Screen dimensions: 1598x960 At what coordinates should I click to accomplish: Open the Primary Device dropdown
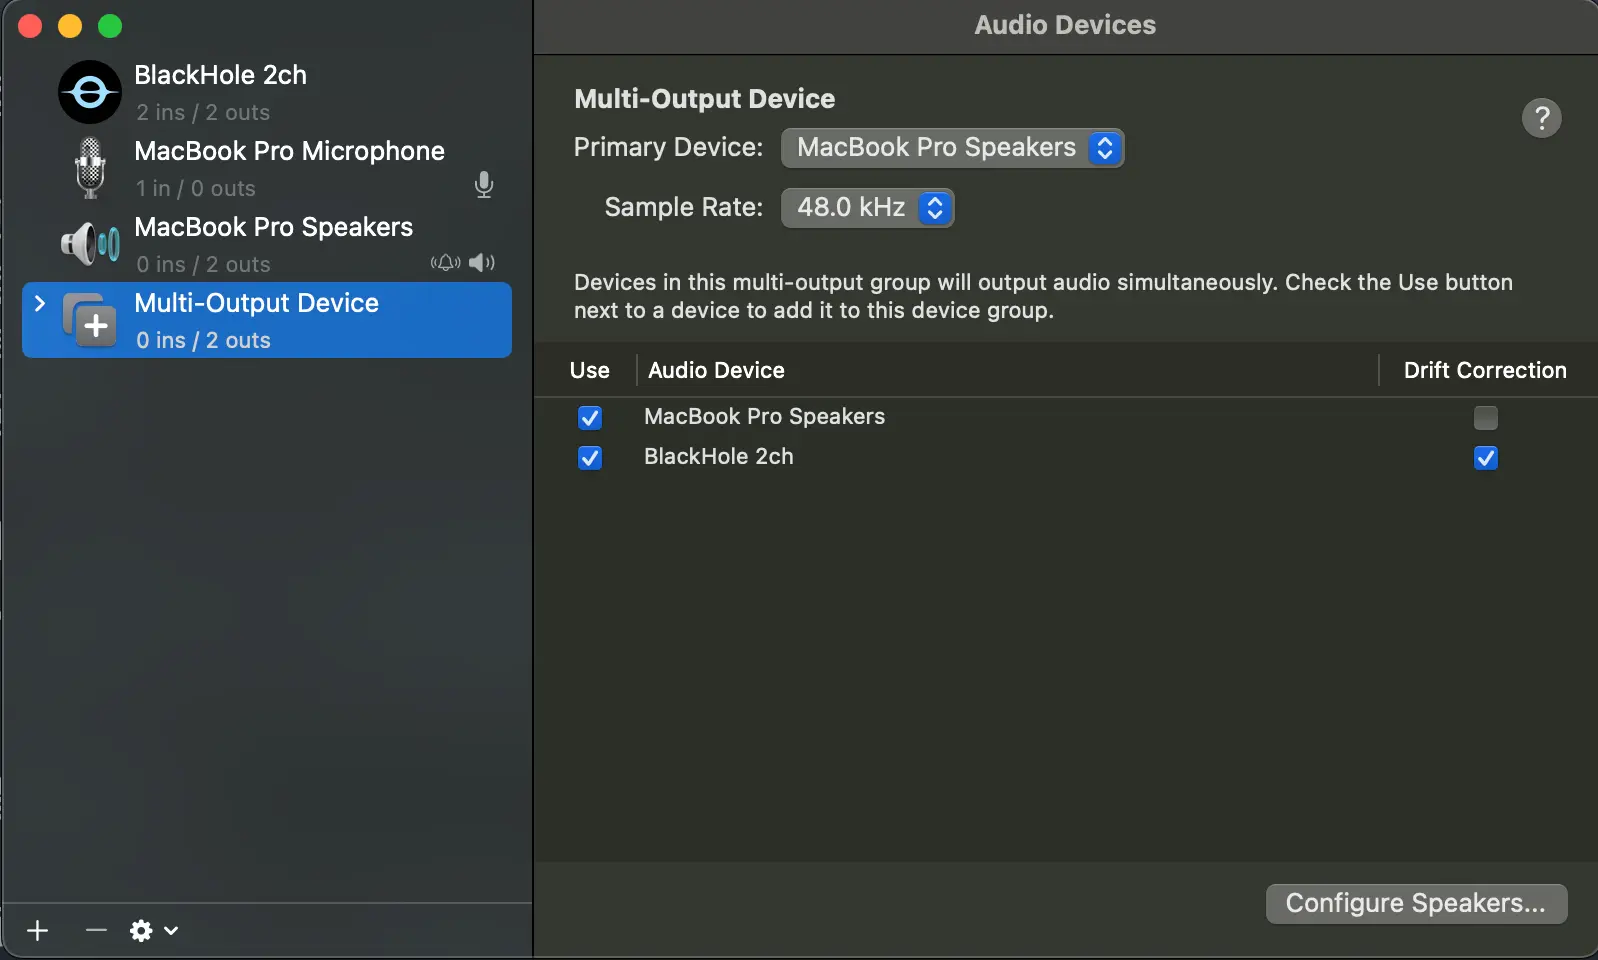(x=952, y=148)
